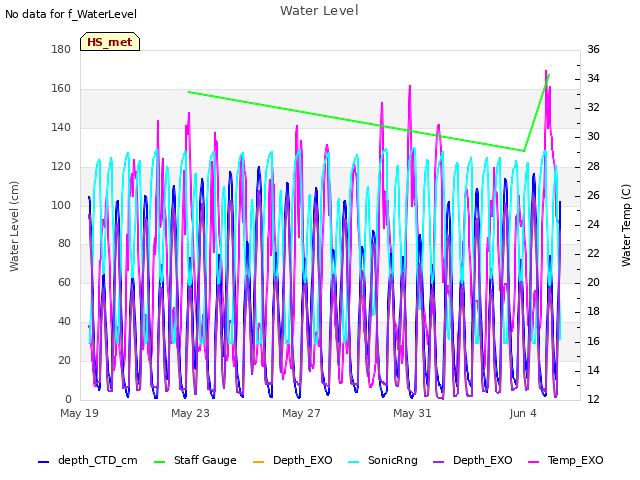Click the May 31 date label
Screen dimensions: 640x480
tap(412, 413)
